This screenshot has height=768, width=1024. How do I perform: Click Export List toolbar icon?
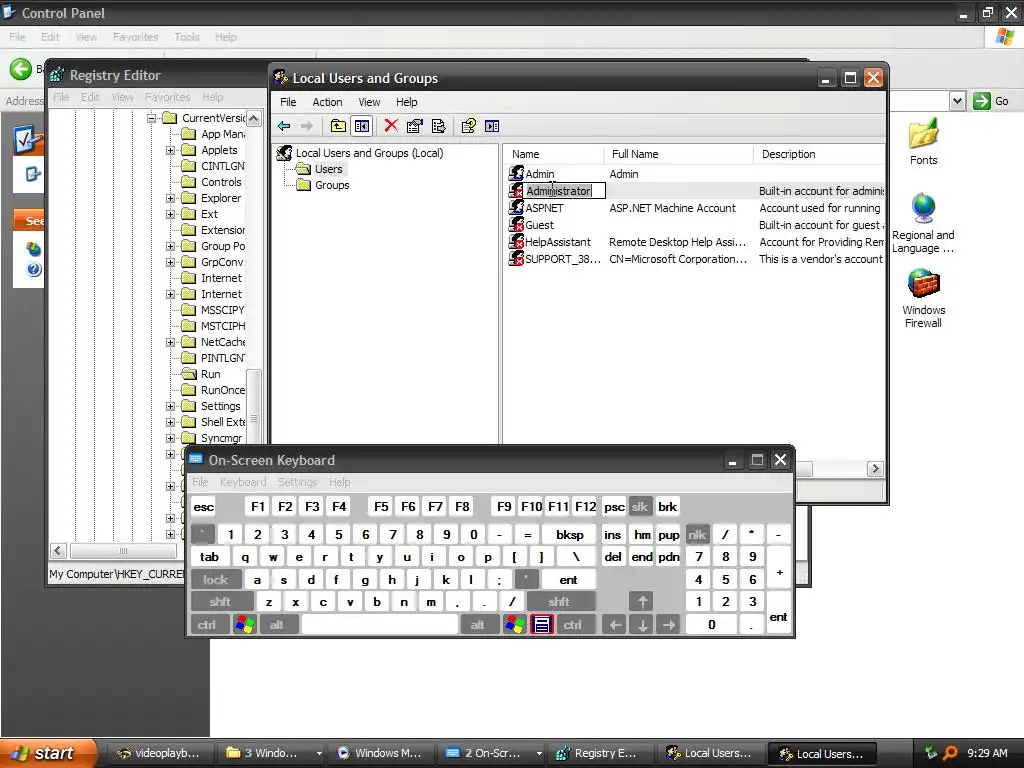pos(439,126)
